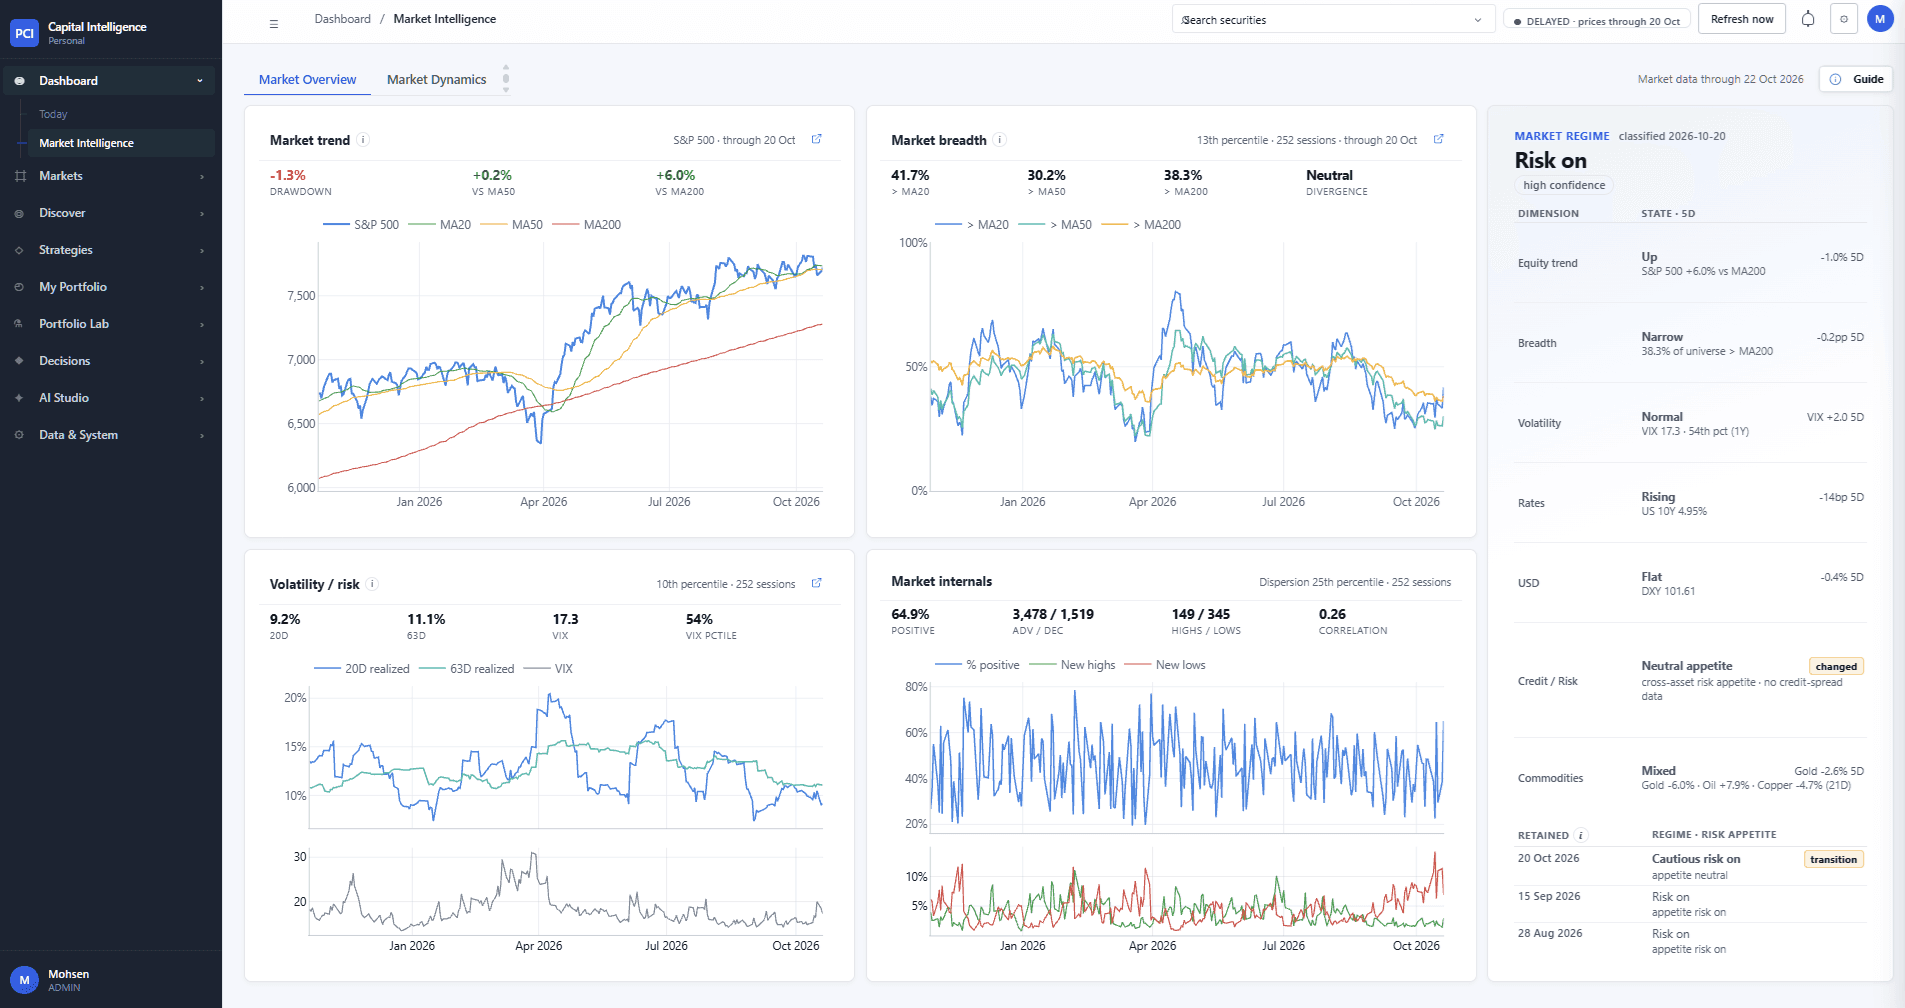Open Market trend card's external link icon
This screenshot has height=1008, width=1905.
(x=817, y=139)
